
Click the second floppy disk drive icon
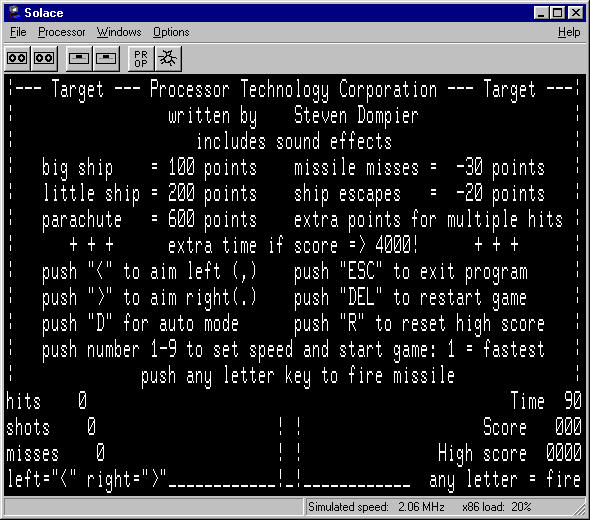(x=106, y=58)
